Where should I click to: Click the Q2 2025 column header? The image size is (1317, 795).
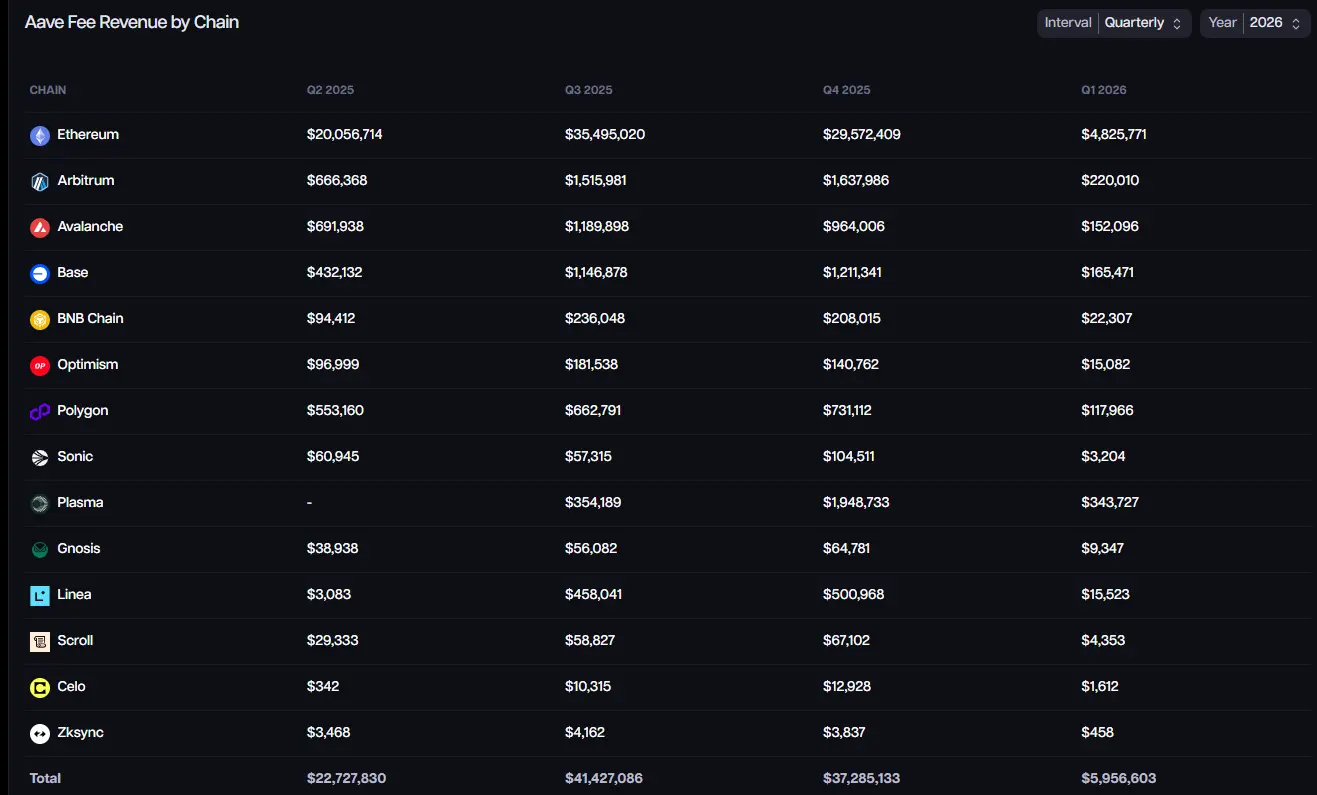[x=330, y=90]
